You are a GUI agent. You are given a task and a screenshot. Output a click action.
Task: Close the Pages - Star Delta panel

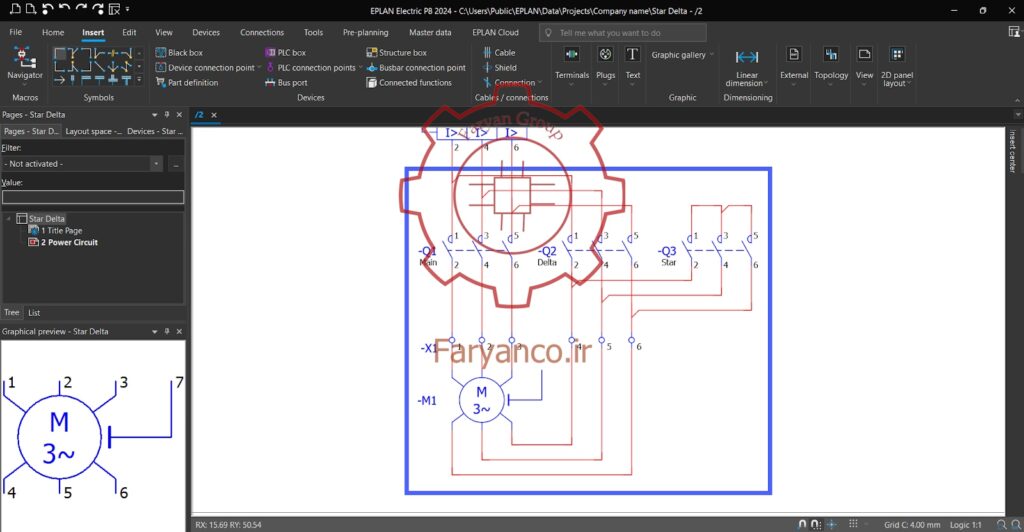[x=179, y=114]
